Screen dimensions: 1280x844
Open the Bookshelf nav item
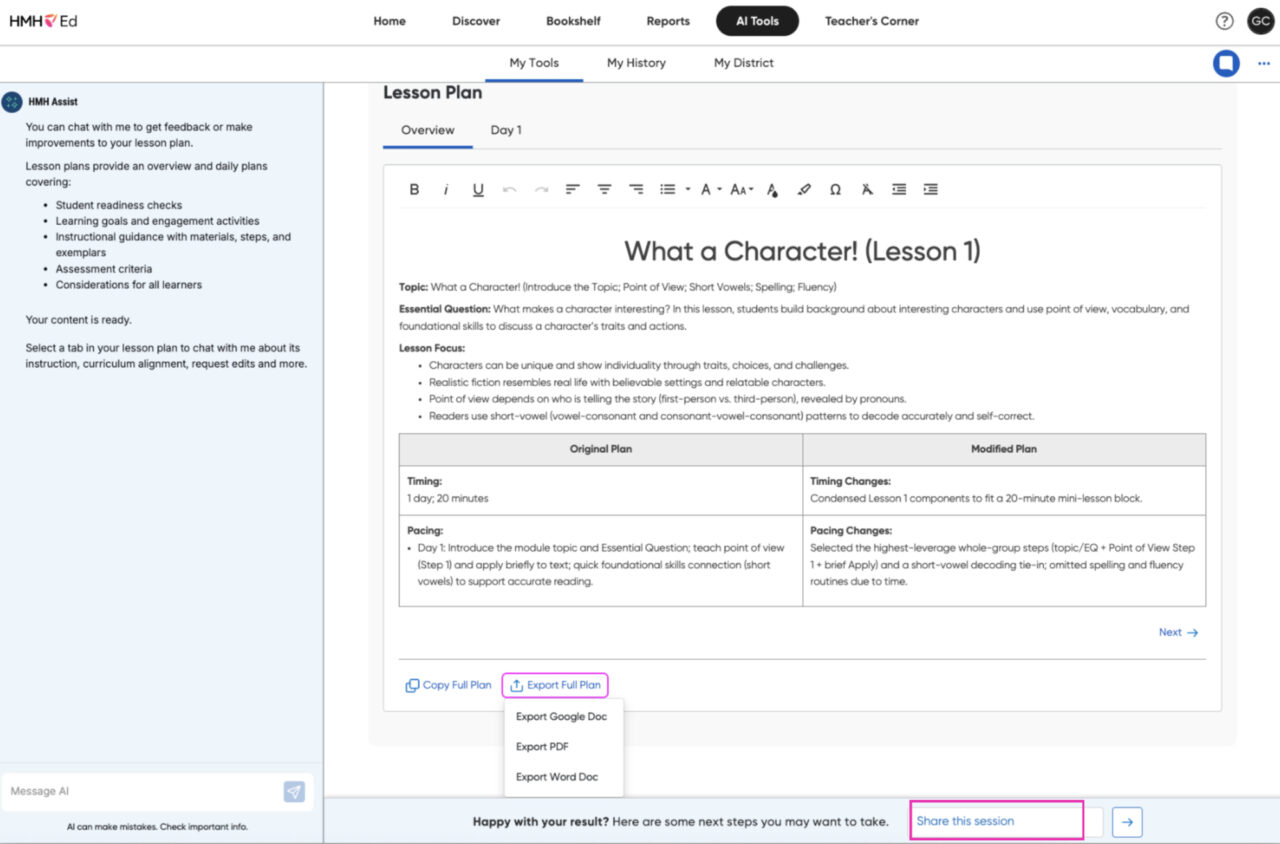pos(574,21)
